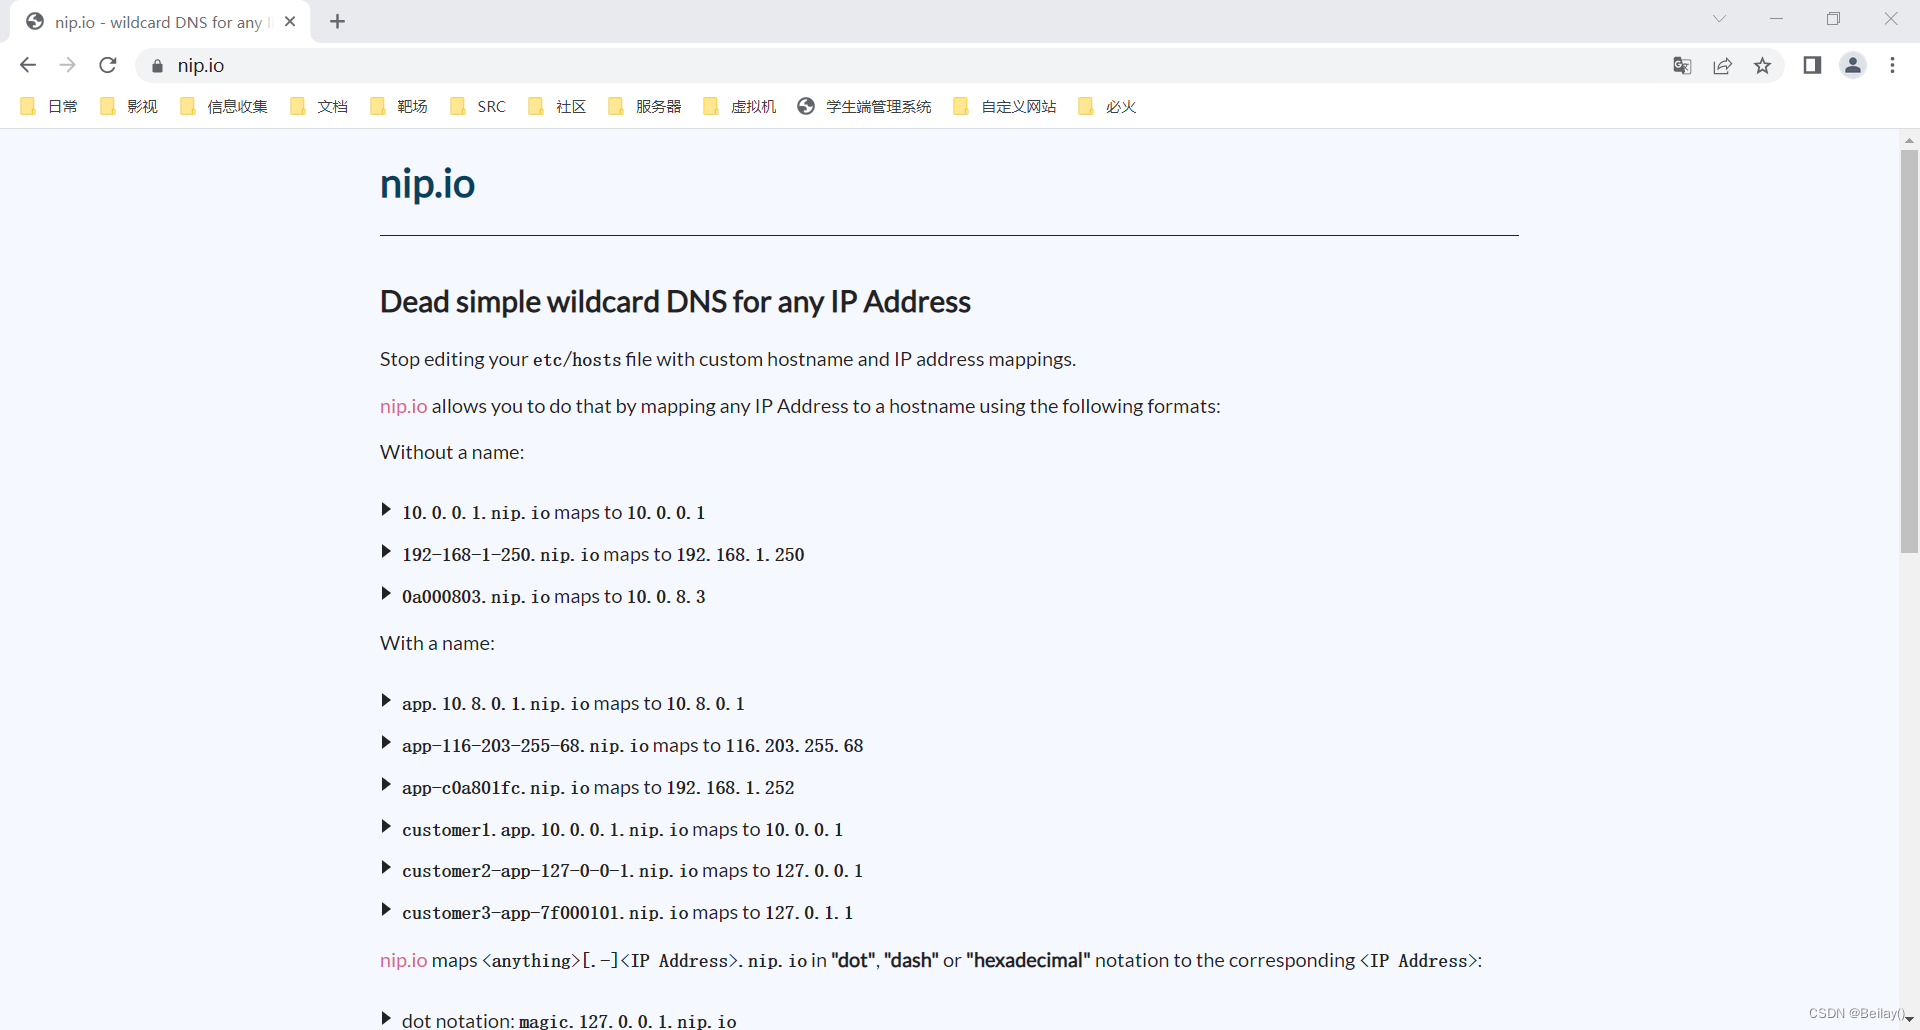
Task: Click the 'Without a name:' text
Action: [452, 452]
